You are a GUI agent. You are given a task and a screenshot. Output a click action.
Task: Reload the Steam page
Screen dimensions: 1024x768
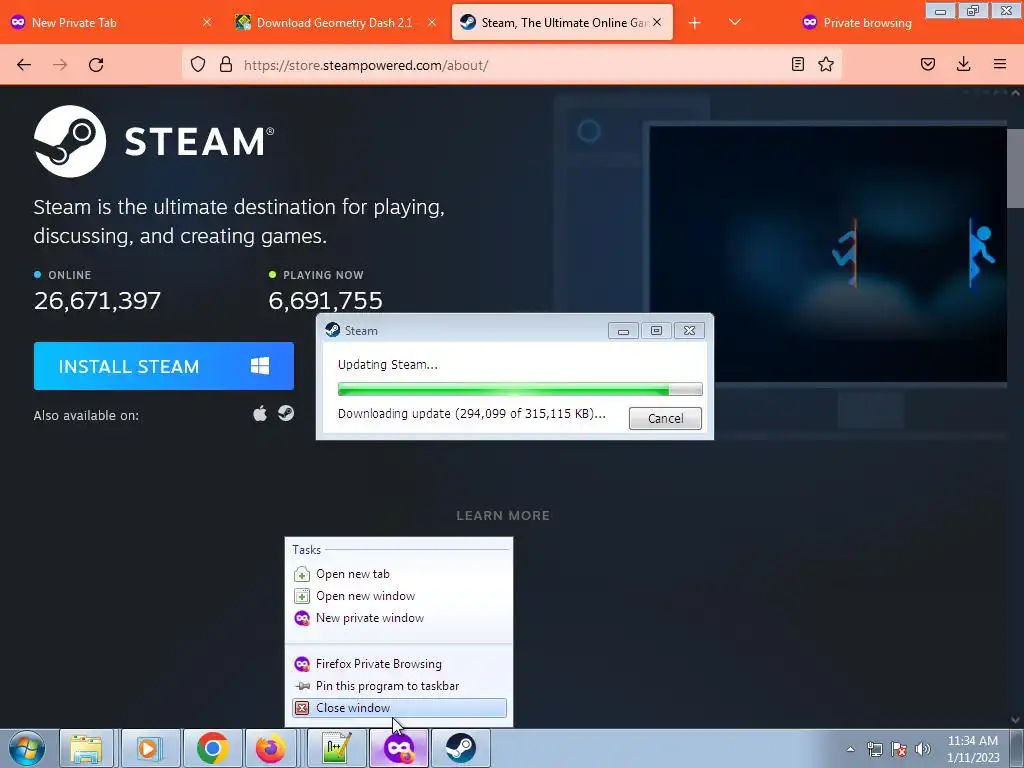coord(96,65)
